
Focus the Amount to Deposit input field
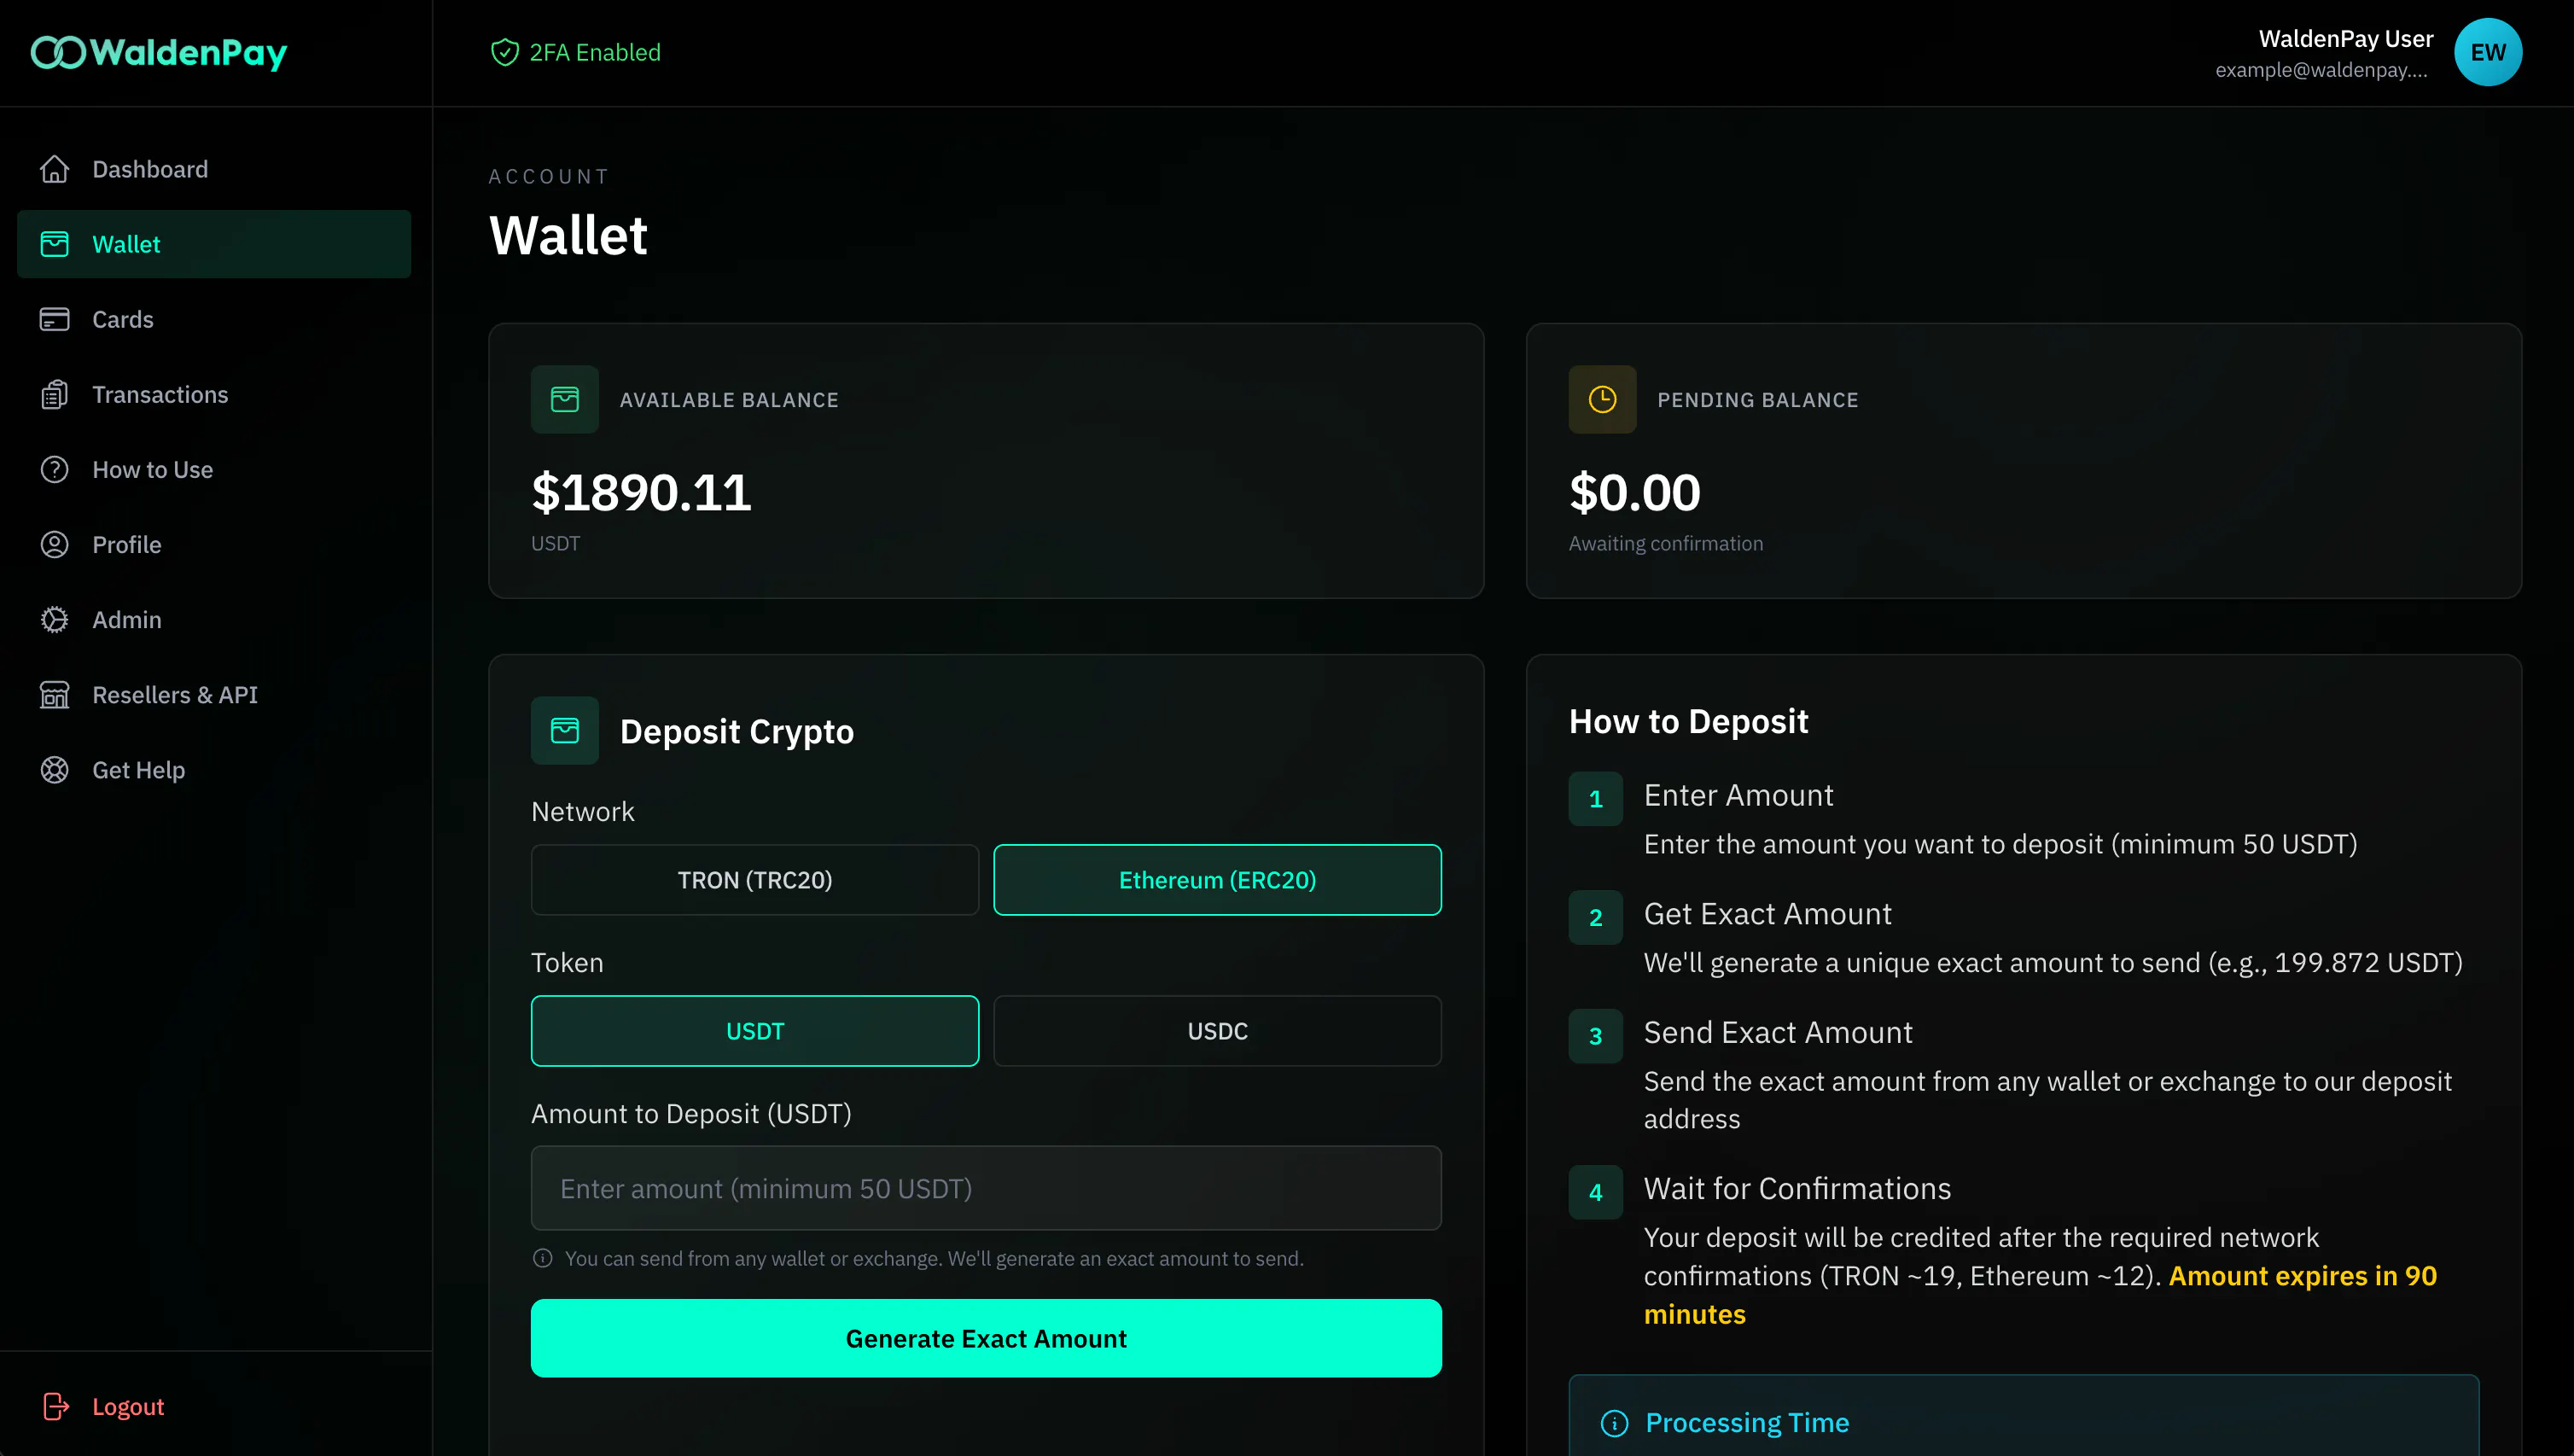coord(986,1188)
